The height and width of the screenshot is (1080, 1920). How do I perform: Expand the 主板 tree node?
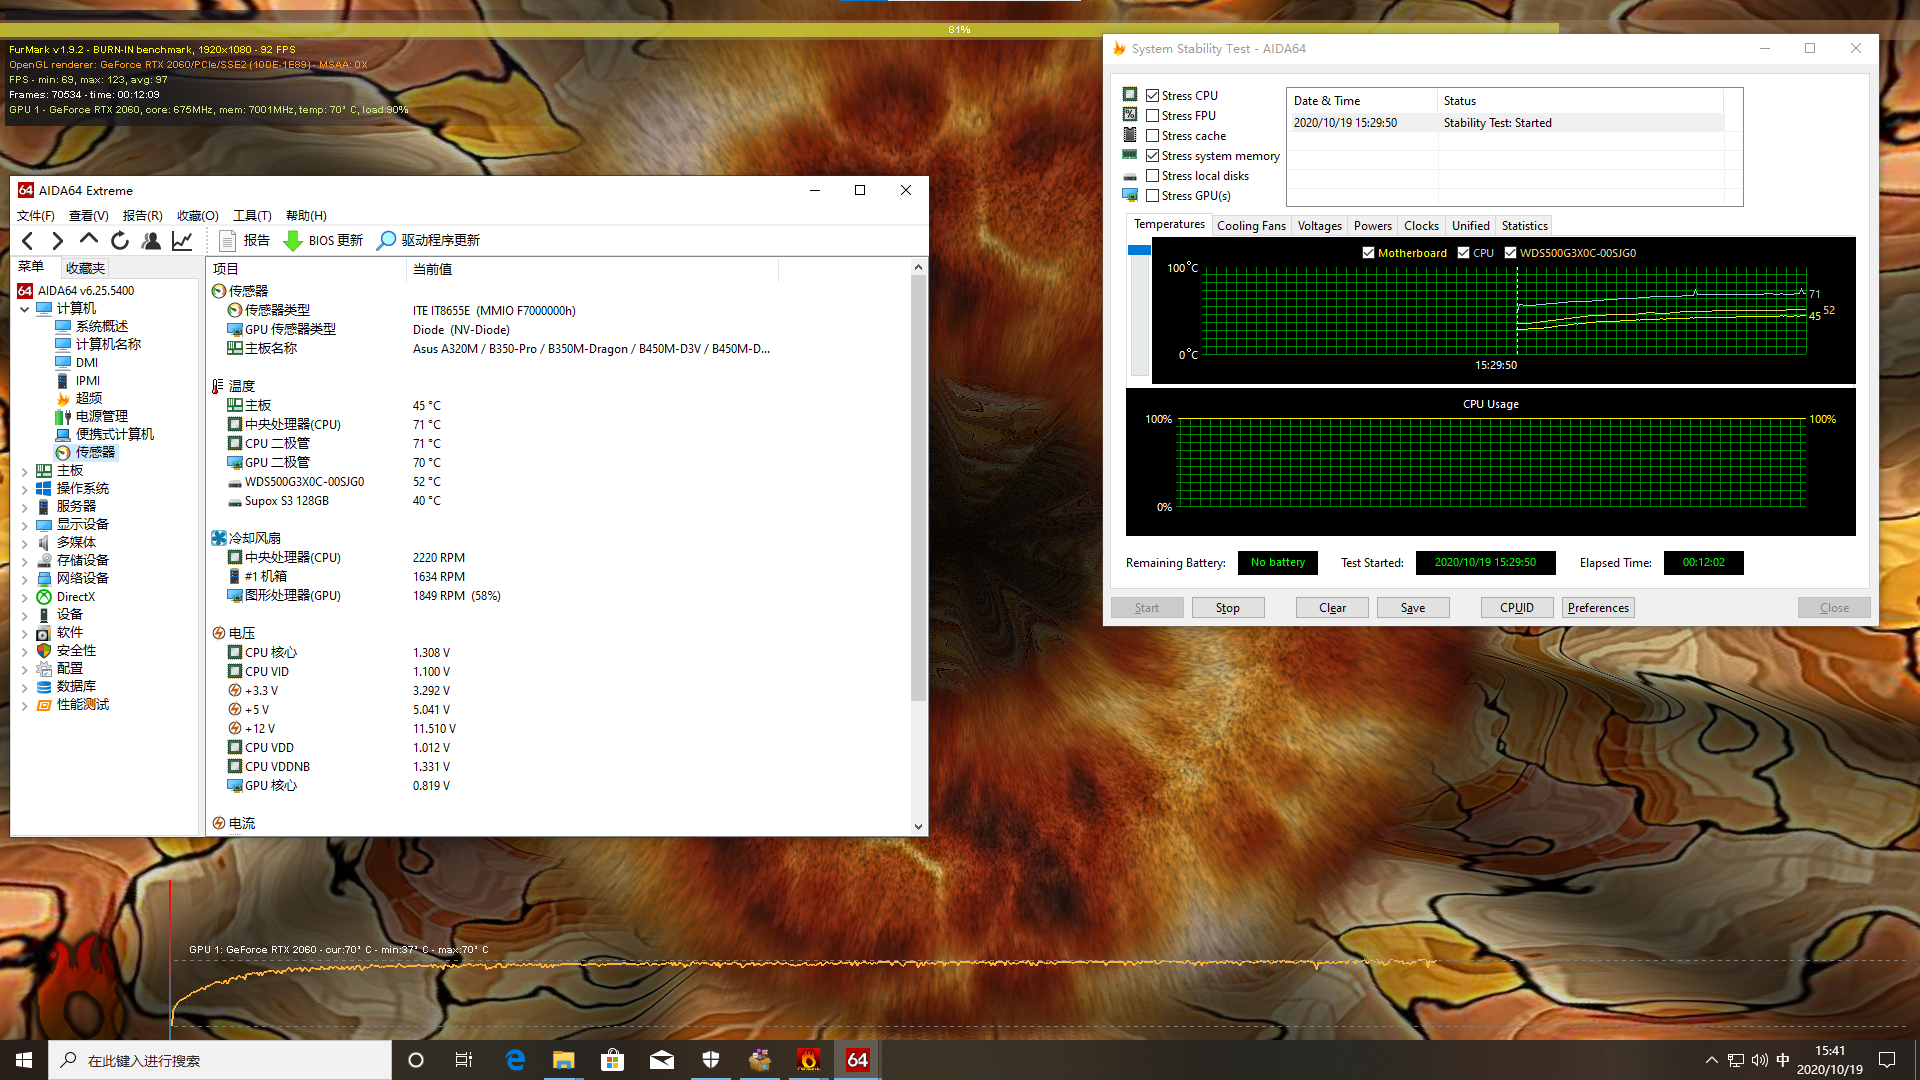coord(25,471)
